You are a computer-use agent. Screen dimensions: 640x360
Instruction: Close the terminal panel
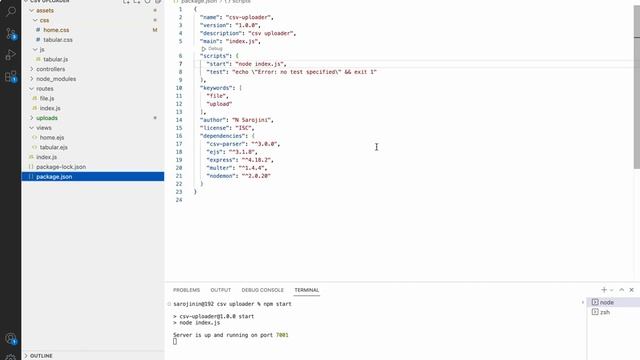point(631,290)
